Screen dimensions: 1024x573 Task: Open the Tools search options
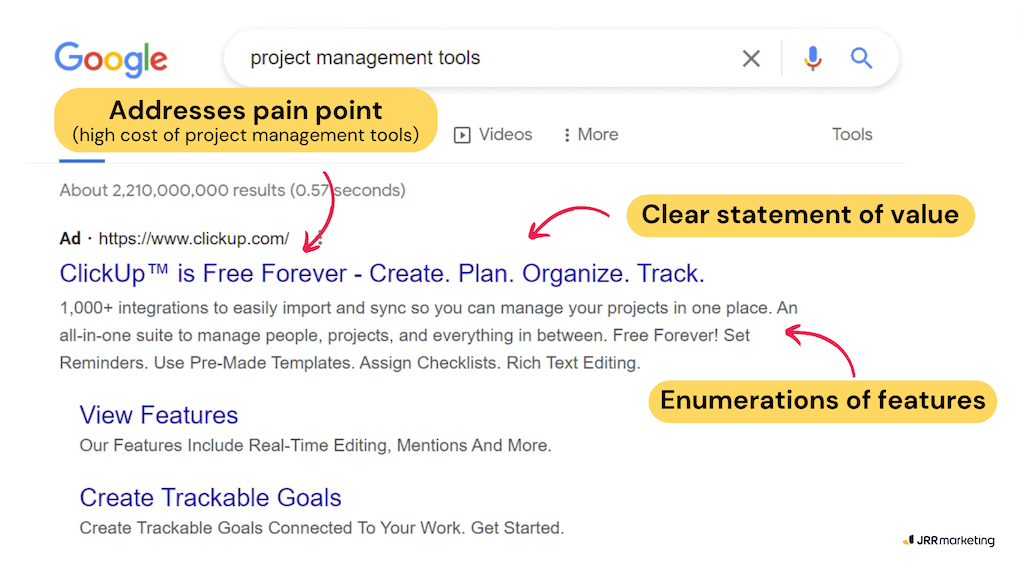pyautogui.click(x=852, y=135)
